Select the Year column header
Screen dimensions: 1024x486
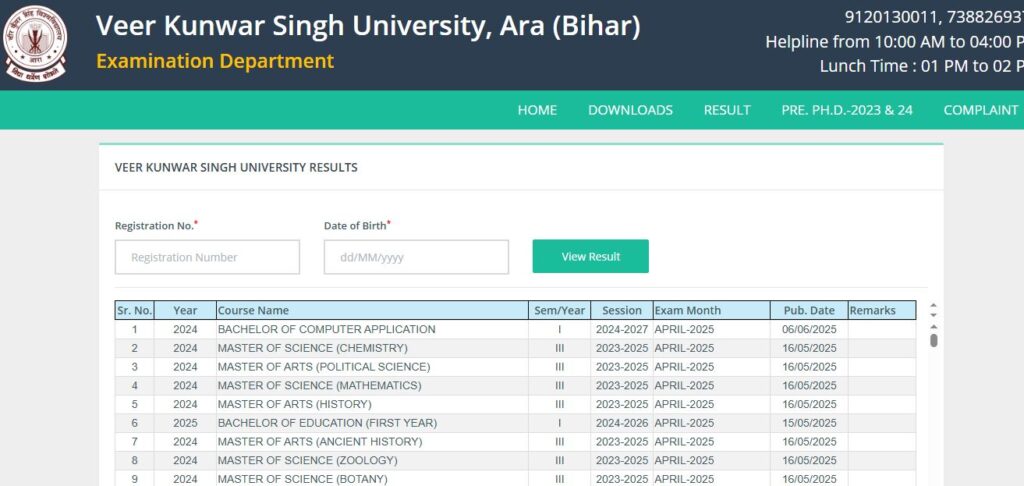[185, 310]
